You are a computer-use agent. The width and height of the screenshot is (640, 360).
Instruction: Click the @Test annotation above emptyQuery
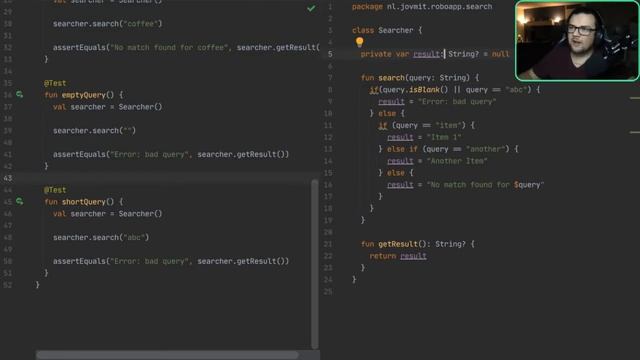(x=55, y=83)
